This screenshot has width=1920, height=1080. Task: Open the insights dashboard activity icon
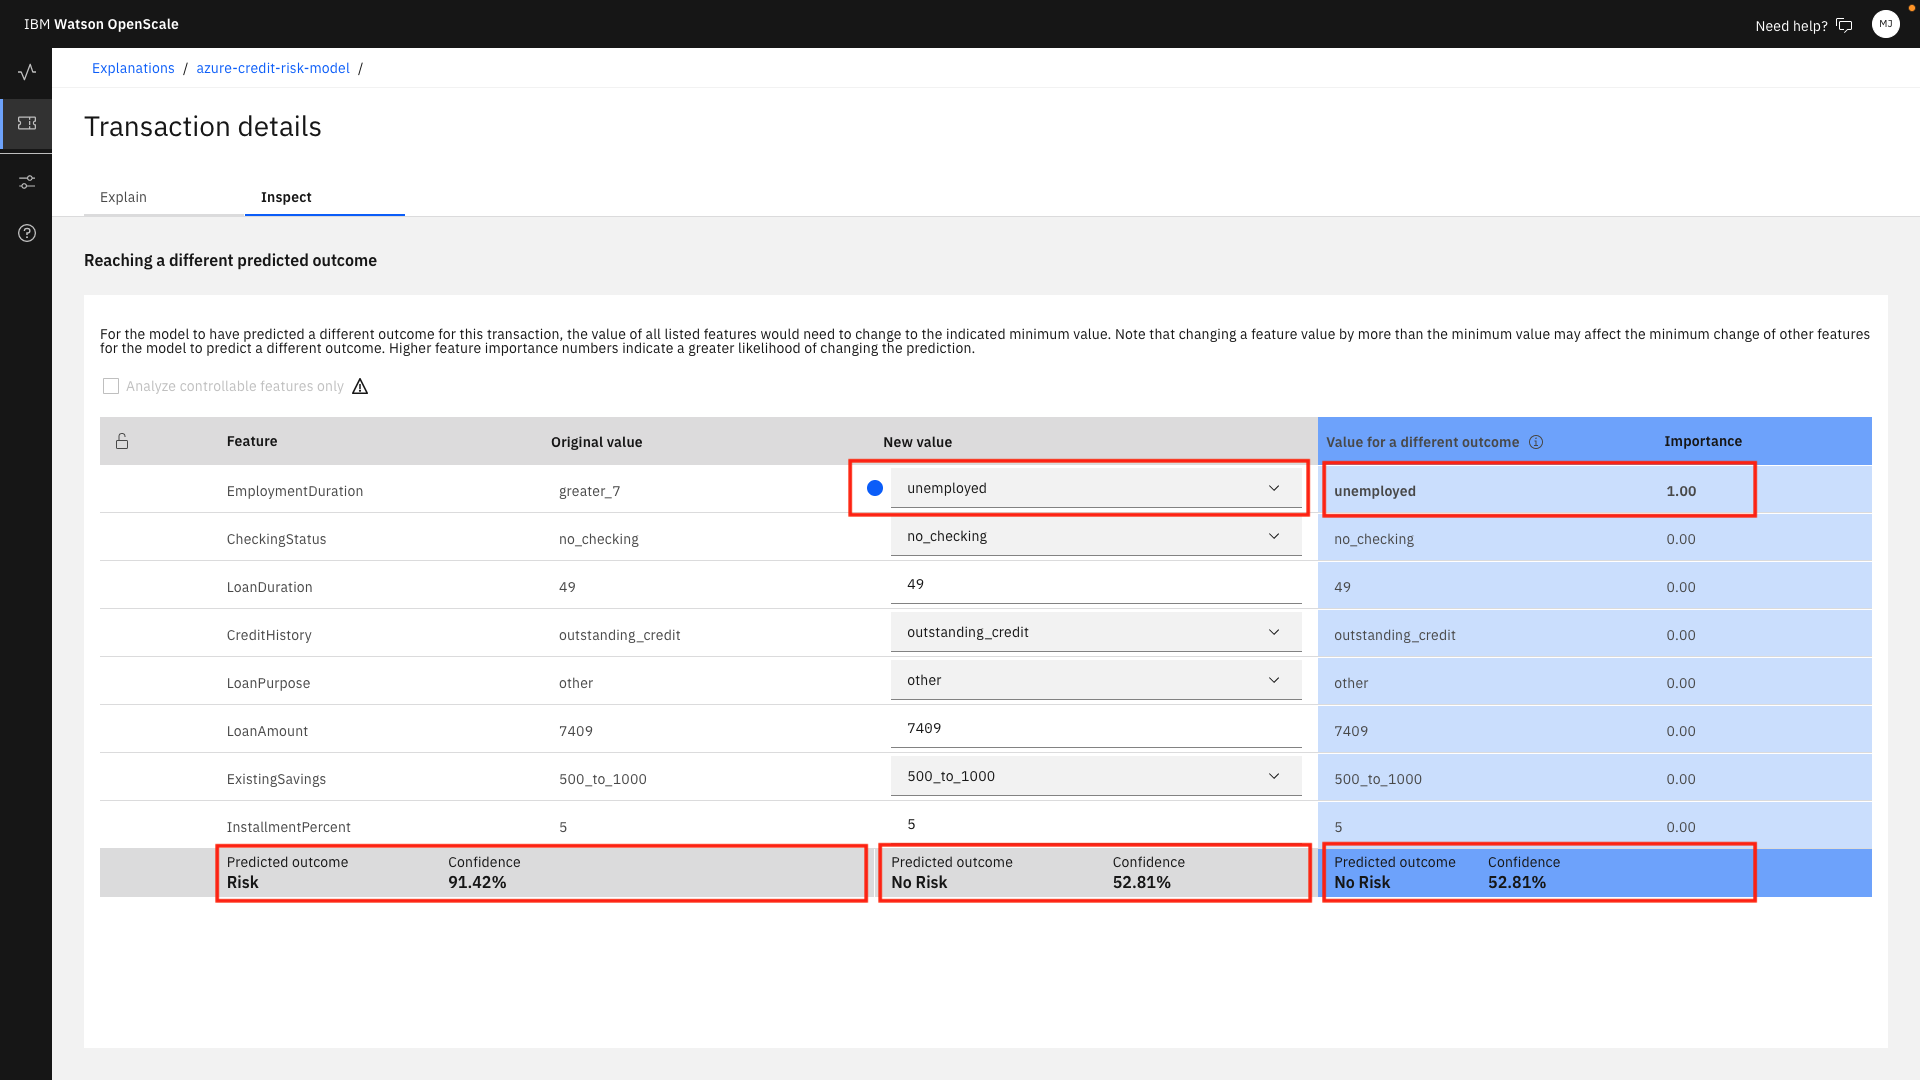tap(27, 72)
